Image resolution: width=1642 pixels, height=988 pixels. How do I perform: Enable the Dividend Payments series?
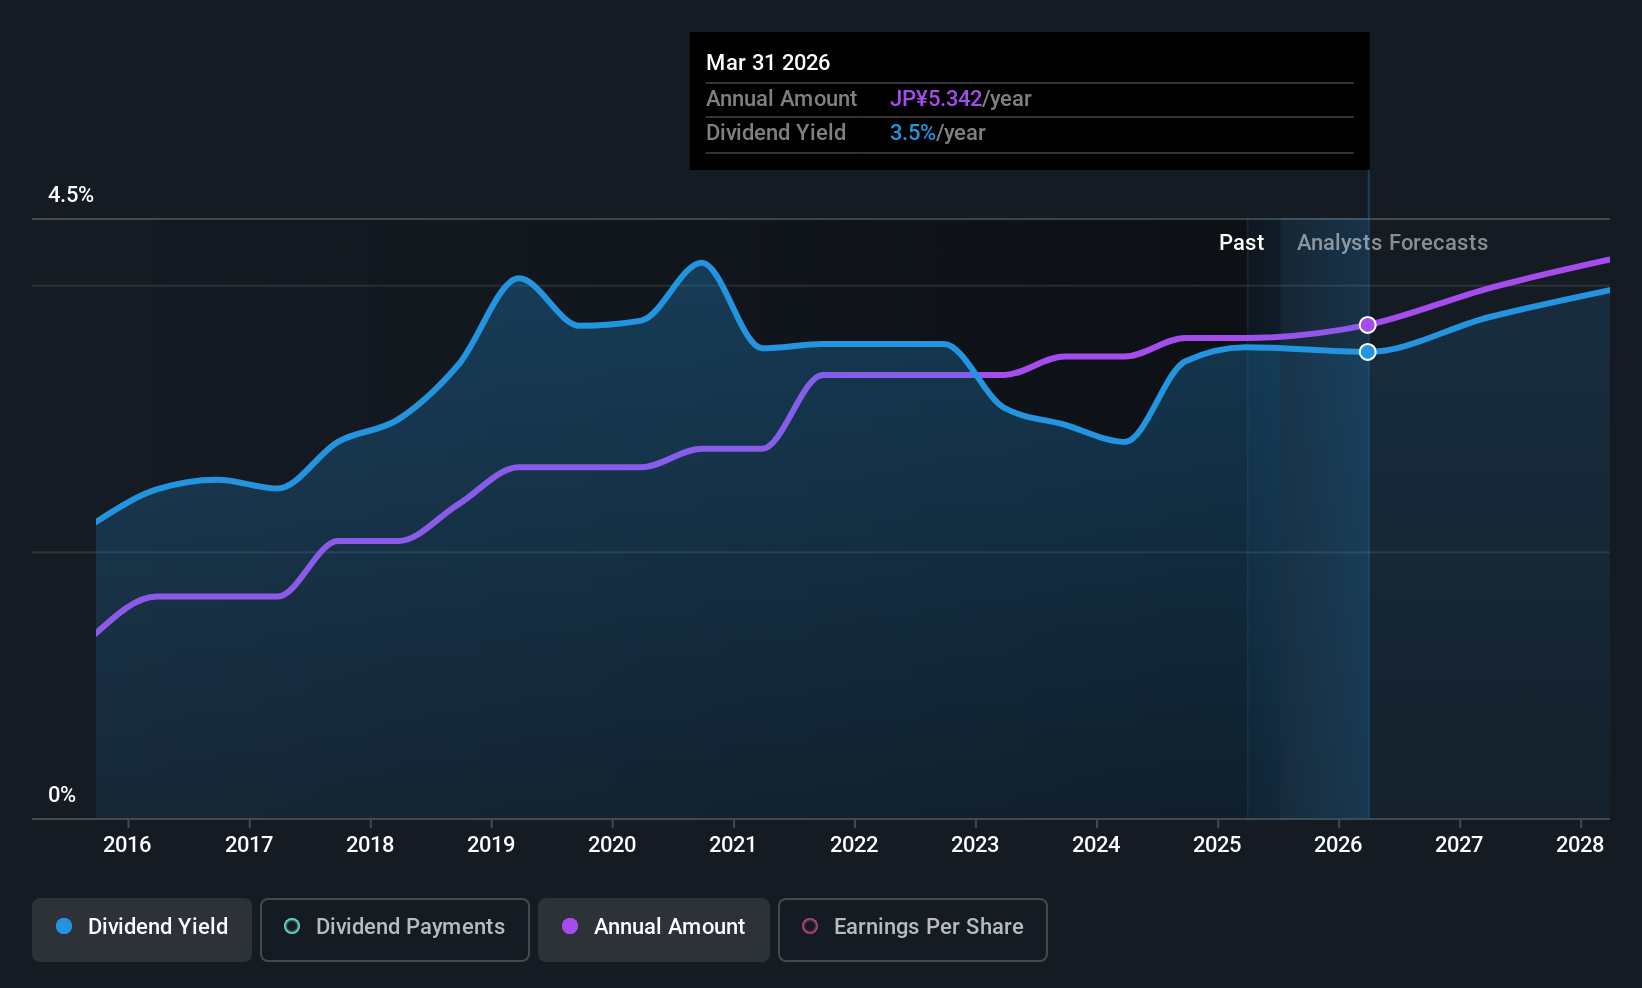[395, 929]
